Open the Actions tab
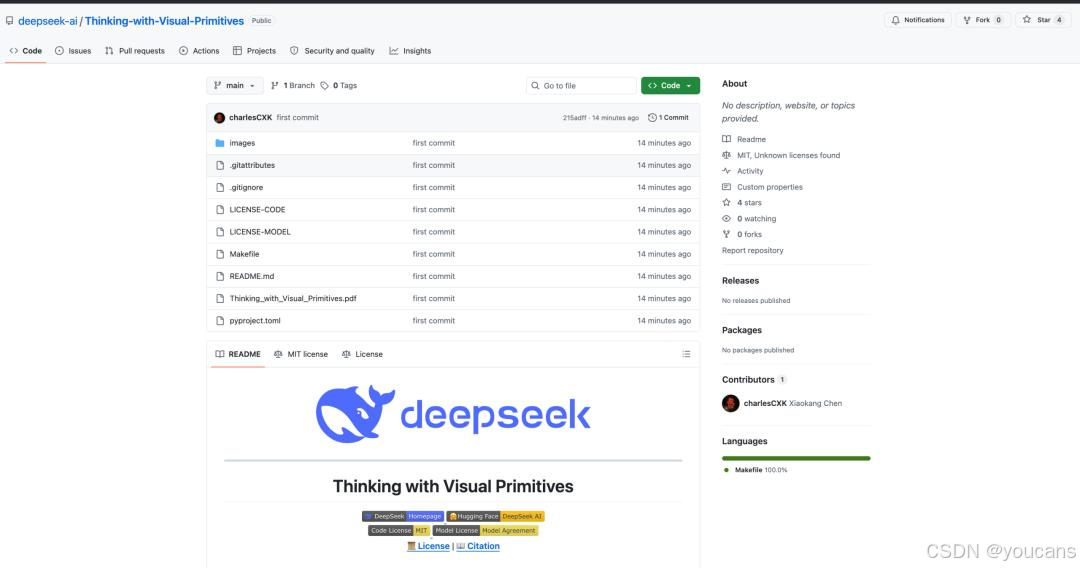 (x=199, y=51)
